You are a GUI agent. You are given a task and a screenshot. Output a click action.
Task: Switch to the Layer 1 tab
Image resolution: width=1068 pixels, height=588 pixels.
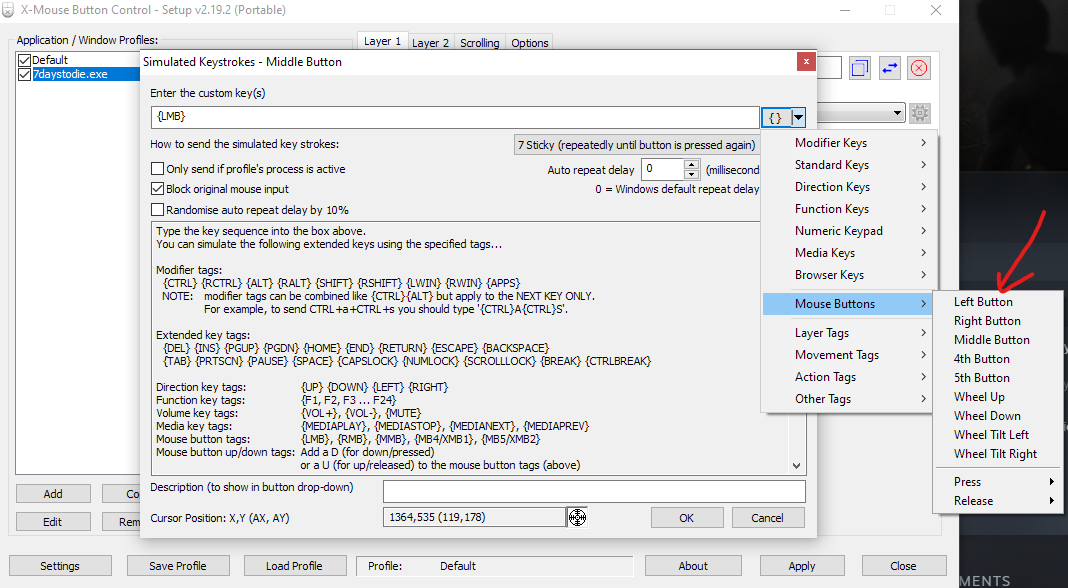point(382,41)
